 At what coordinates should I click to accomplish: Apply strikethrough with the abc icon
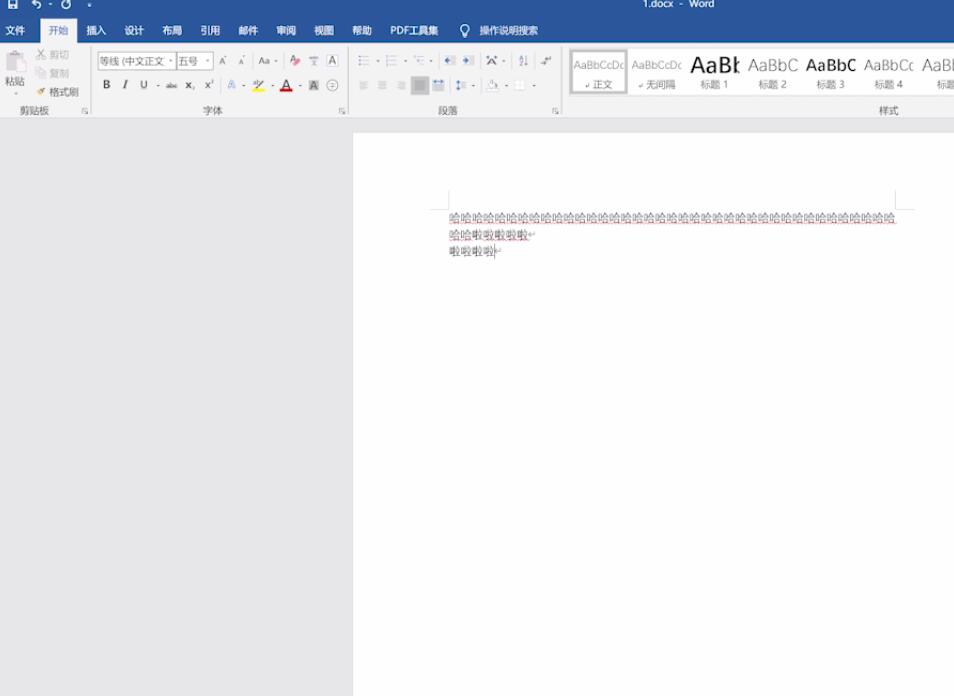pyautogui.click(x=172, y=86)
